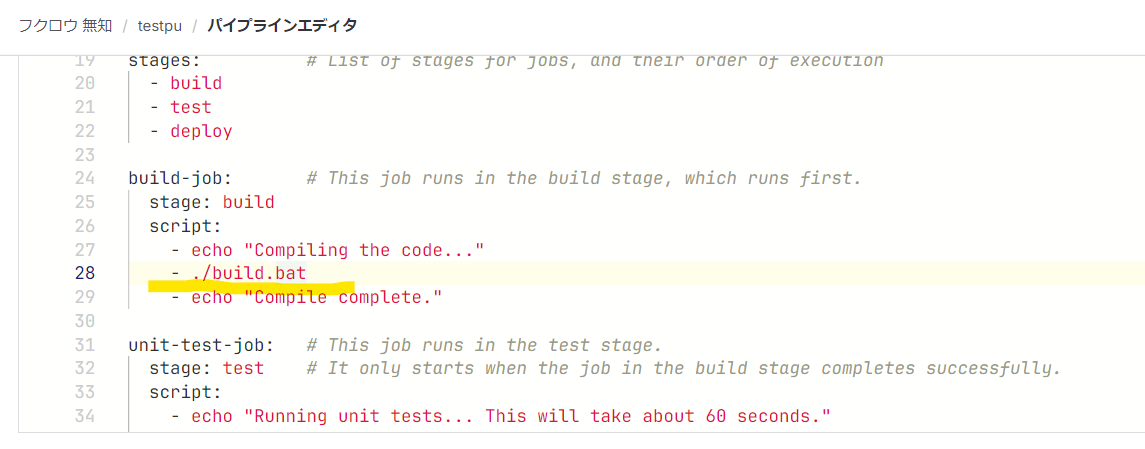Image resolution: width=1145 pixels, height=449 pixels.
Task: Place cursor on build-job key
Action: coord(180,178)
